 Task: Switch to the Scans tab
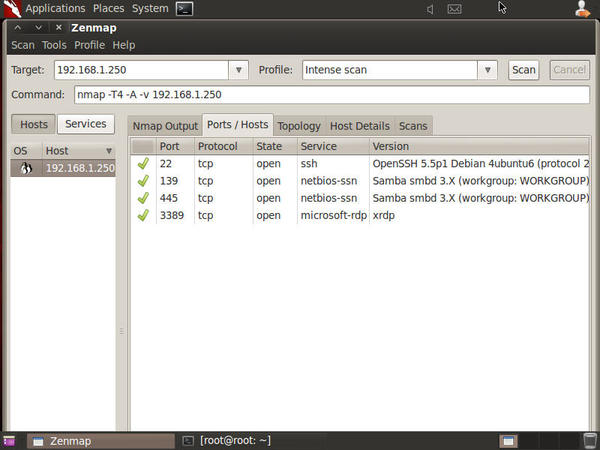413,126
